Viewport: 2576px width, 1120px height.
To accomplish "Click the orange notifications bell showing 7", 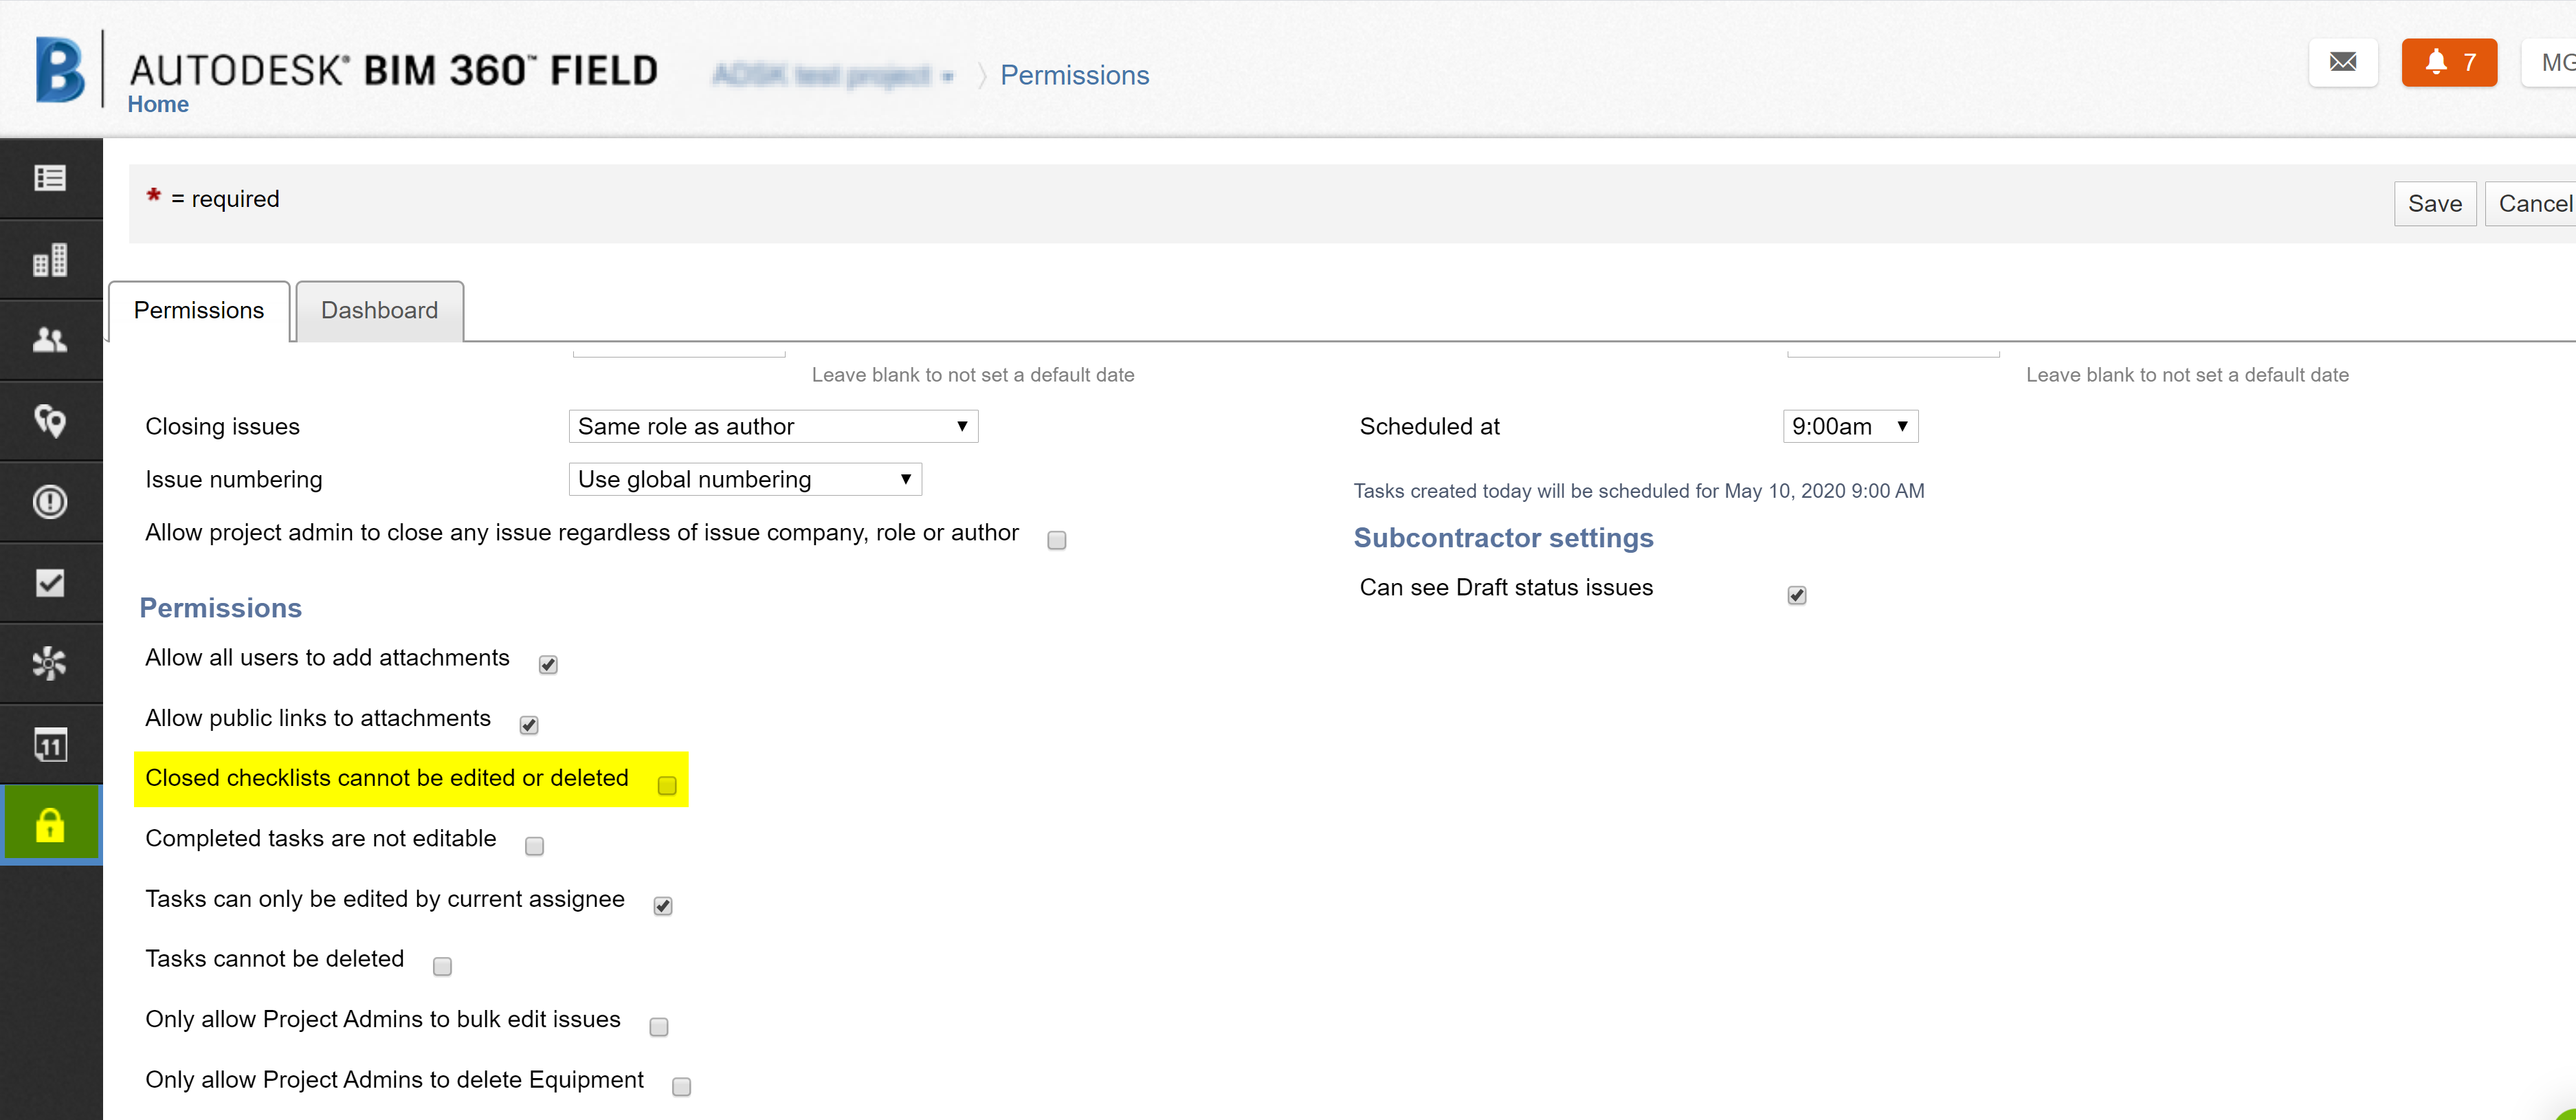I will click(2448, 62).
